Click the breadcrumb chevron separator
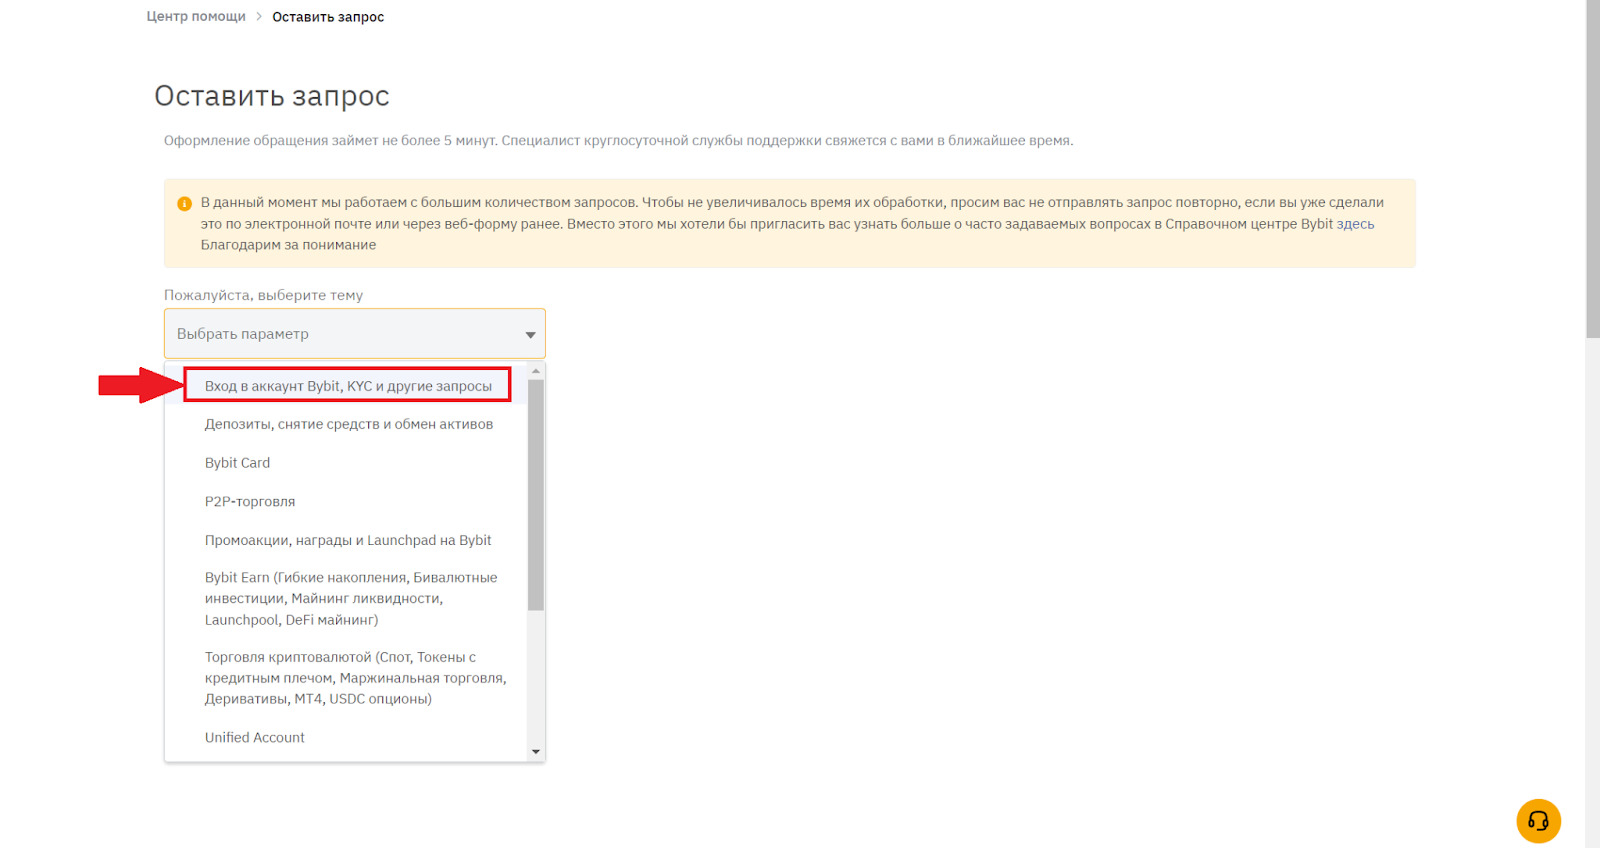Screen dimensions: 1600x848 tap(259, 16)
